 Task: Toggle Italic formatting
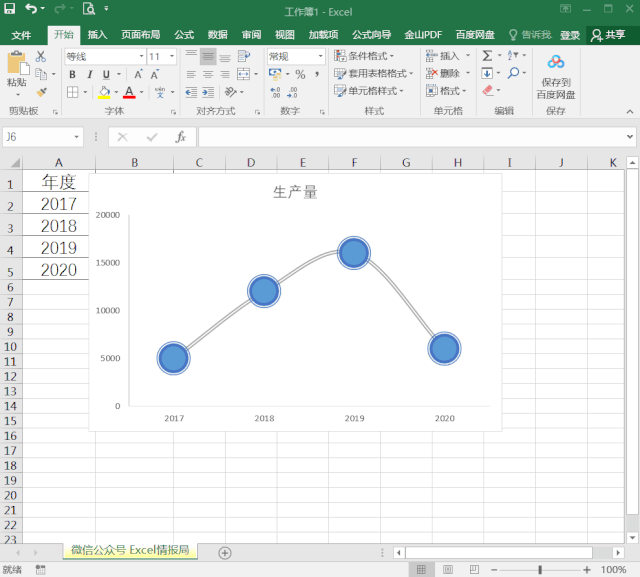89,74
